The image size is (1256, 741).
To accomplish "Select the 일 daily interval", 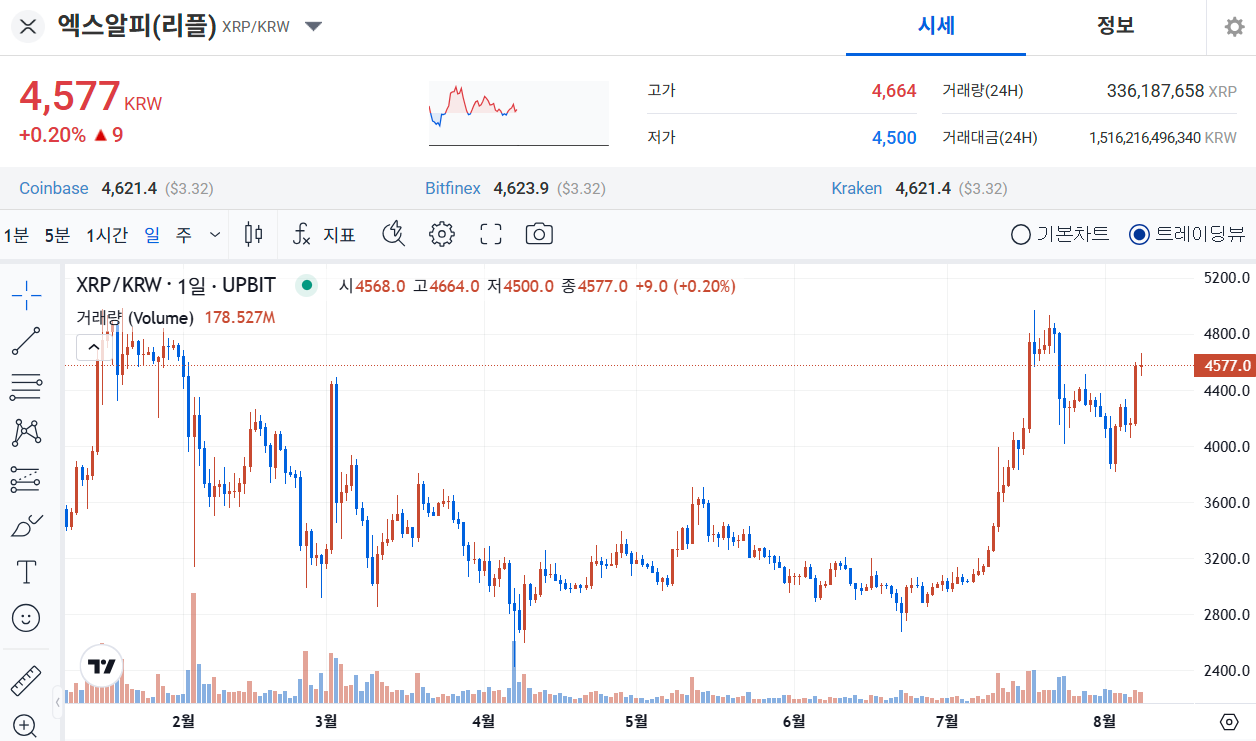I will (x=151, y=235).
